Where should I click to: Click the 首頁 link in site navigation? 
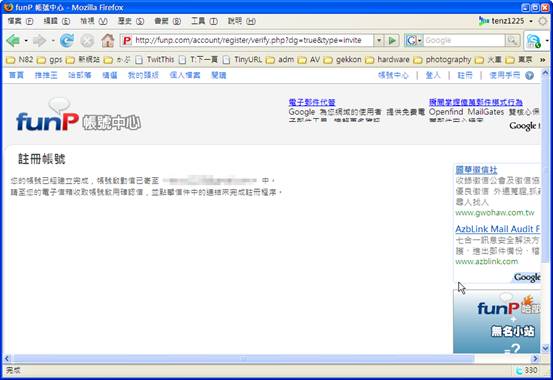click(x=16, y=75)
